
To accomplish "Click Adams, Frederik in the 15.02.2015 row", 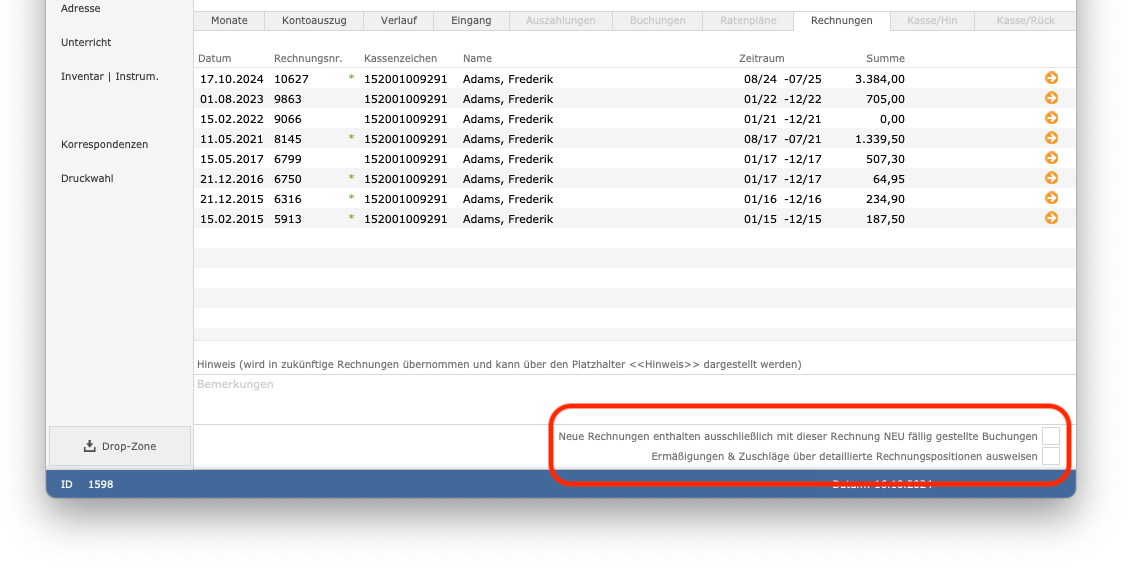I will point(508,219).
